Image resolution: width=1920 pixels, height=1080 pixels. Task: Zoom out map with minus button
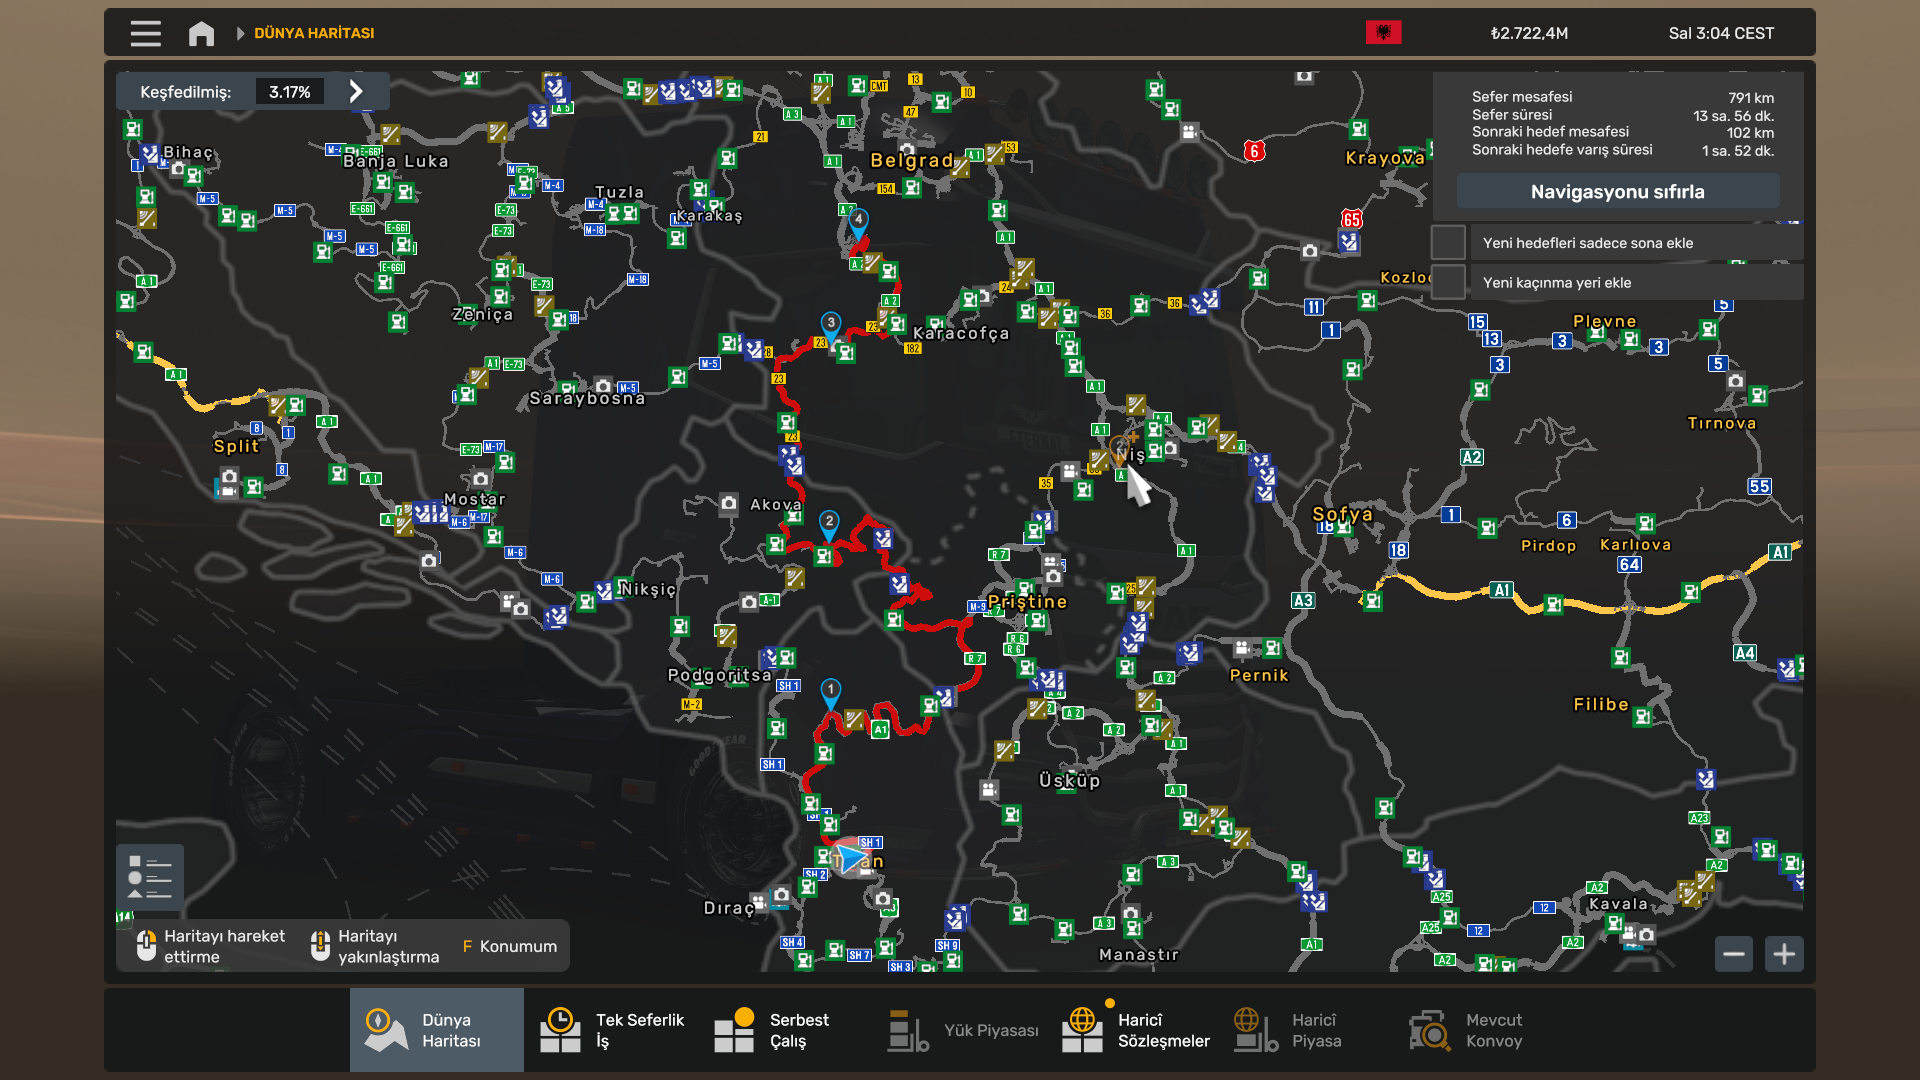[x=1734, y=954]
